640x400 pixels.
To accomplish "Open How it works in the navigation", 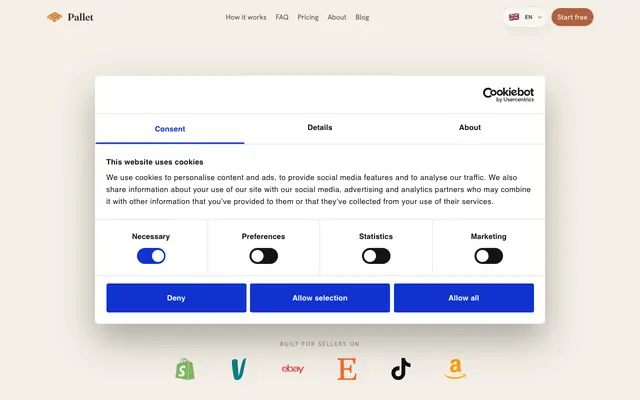I will (x=246, y=17).
